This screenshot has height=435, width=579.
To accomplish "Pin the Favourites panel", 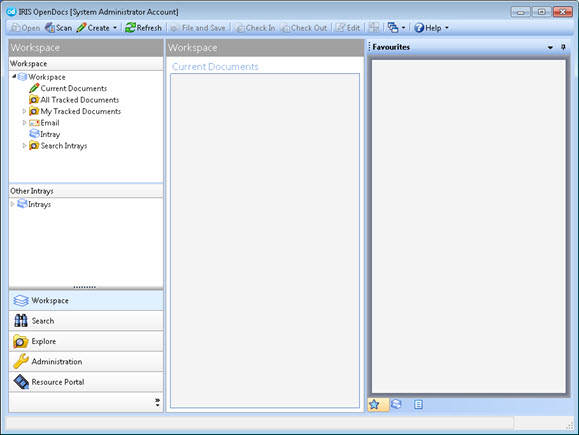I will [x=563, y=47].
